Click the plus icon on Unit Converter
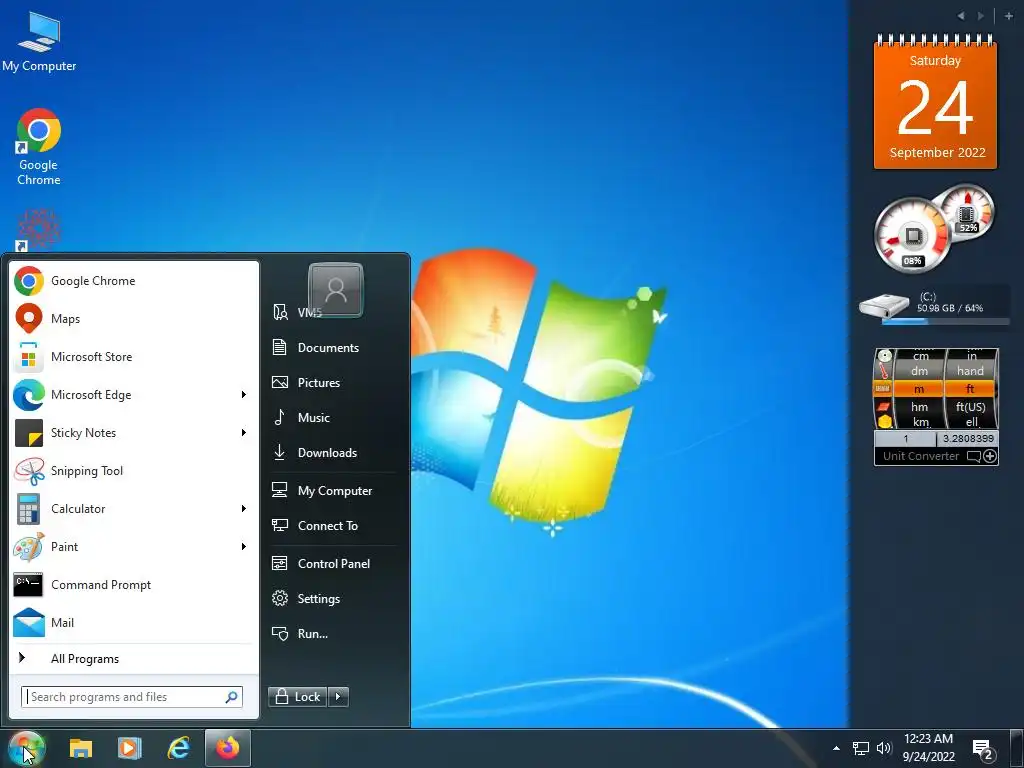Image resolution: width=1024 pixels, height=768 pixels. tap(990, 456)
